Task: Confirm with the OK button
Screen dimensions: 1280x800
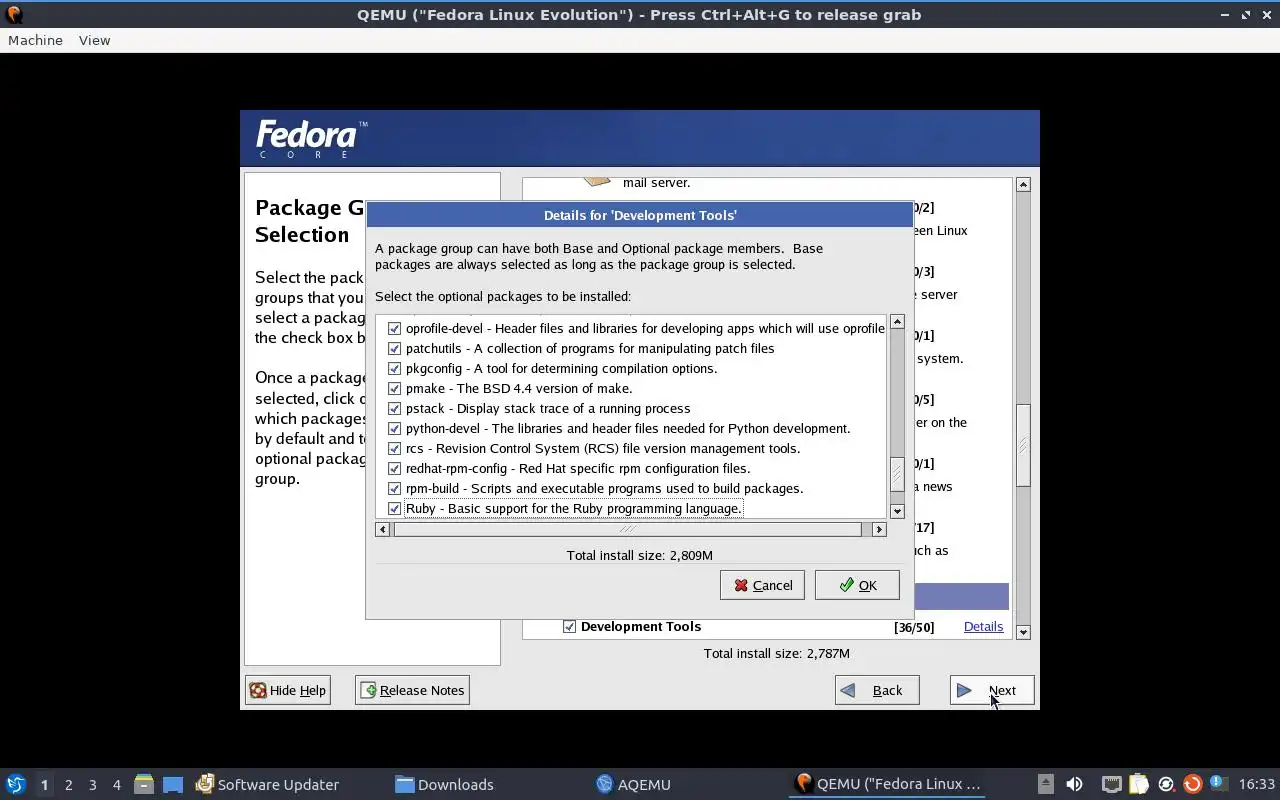Action: pyautogui.click(x=857, y=585)
